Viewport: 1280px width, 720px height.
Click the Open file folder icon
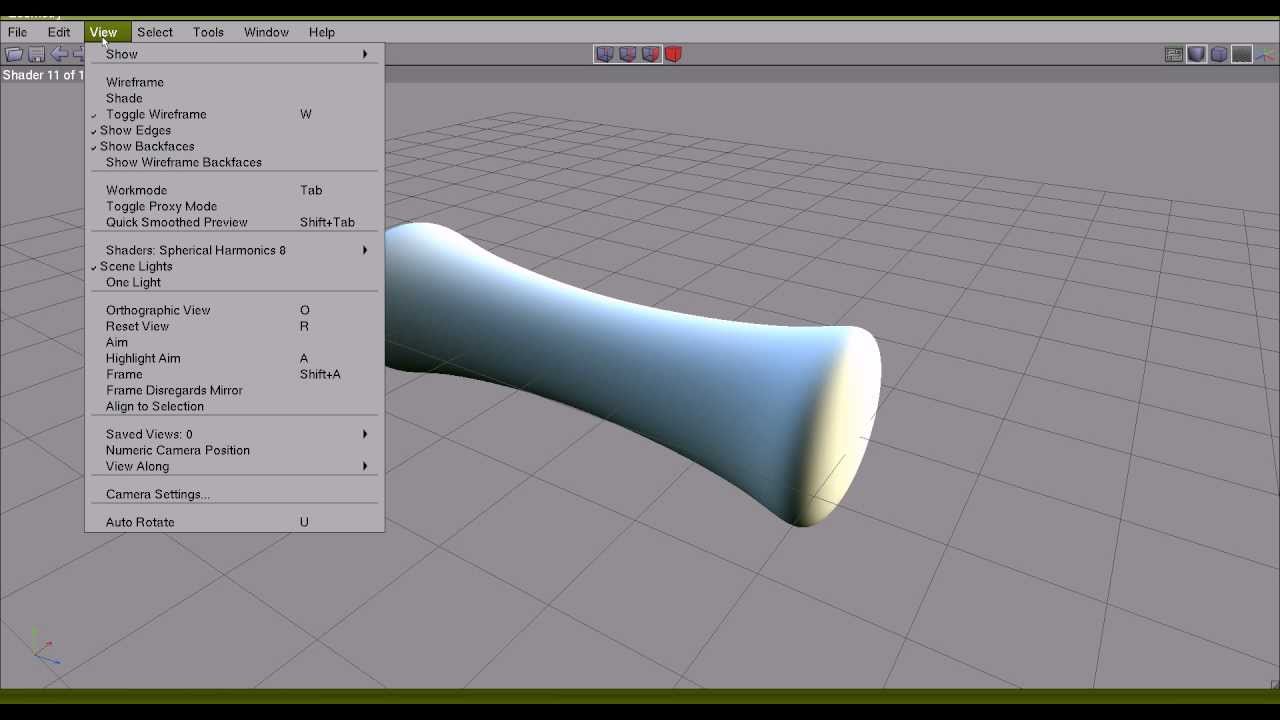click(x=14, y=54)
